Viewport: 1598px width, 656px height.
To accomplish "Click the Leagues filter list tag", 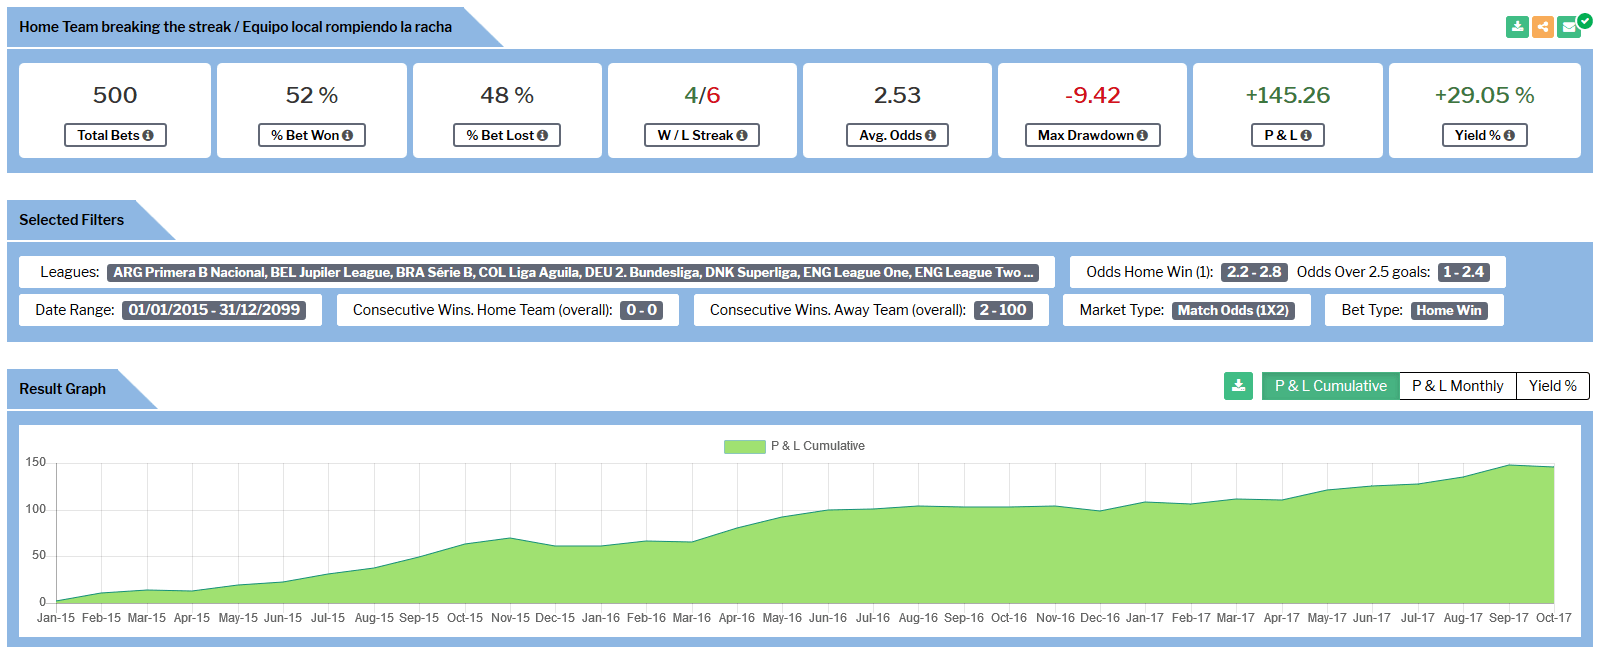I will click(x=573, y=272).
